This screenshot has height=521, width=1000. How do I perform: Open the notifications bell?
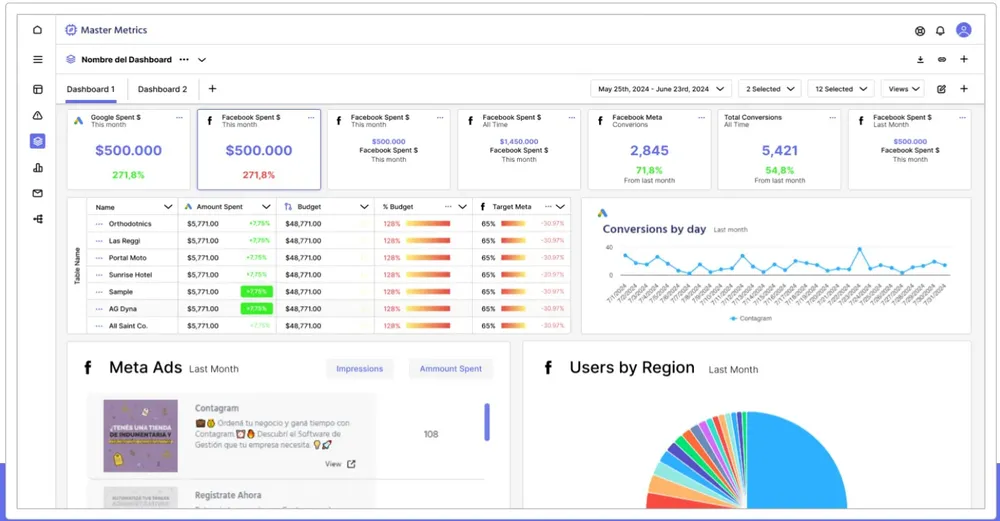click(940, 31)
